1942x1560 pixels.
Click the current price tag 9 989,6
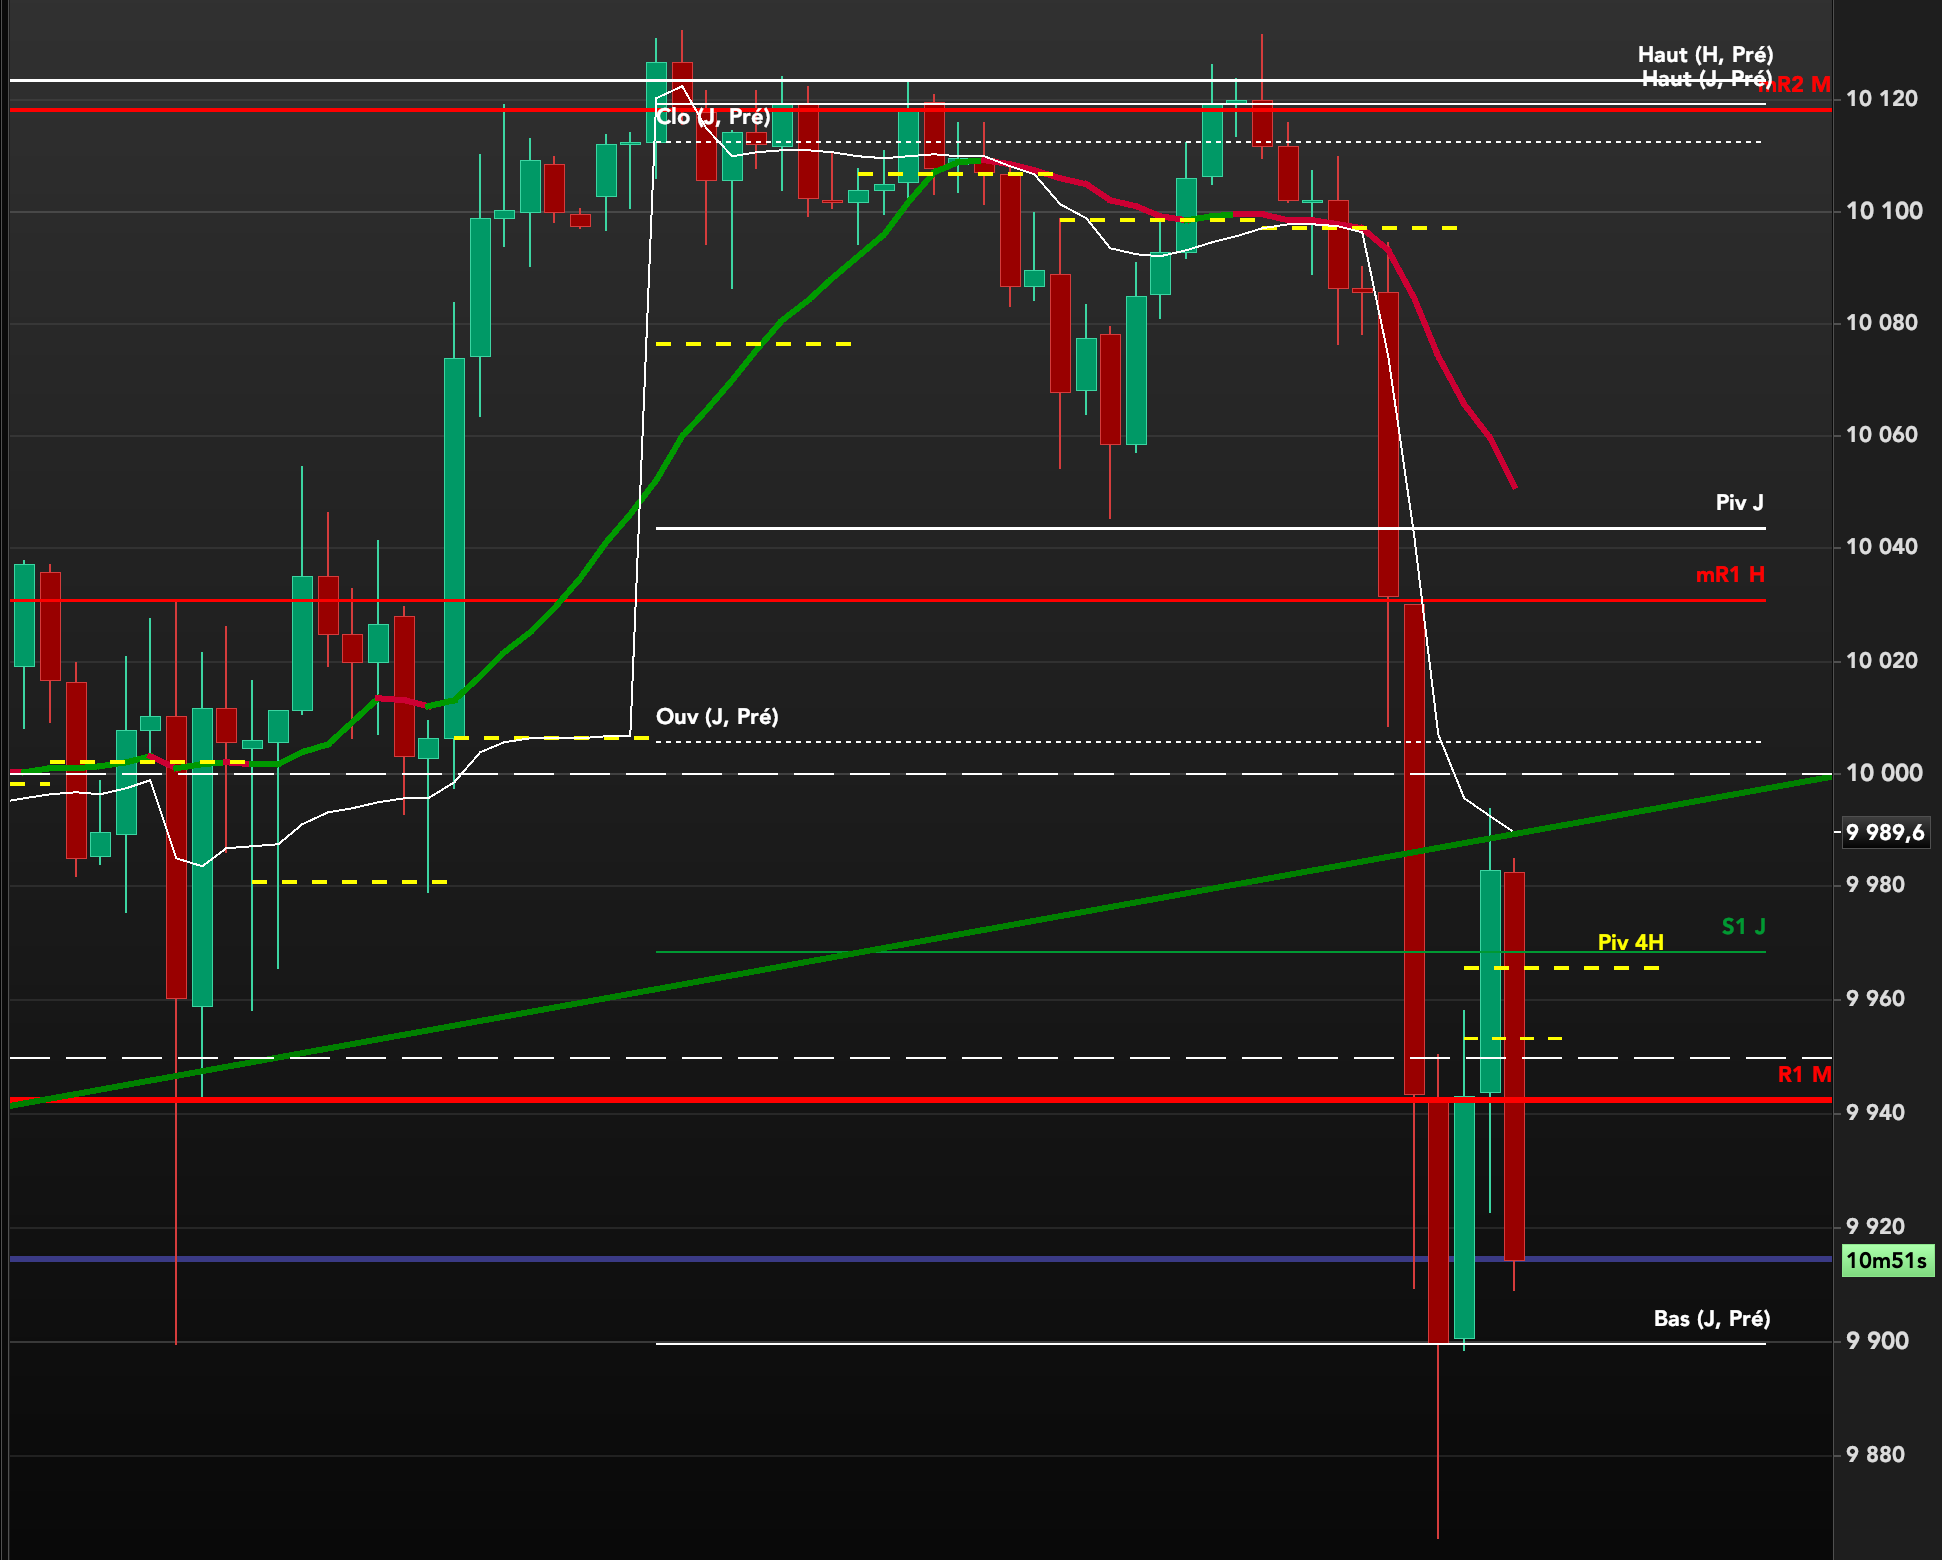pyautogui.click(x=1884, y=833)
